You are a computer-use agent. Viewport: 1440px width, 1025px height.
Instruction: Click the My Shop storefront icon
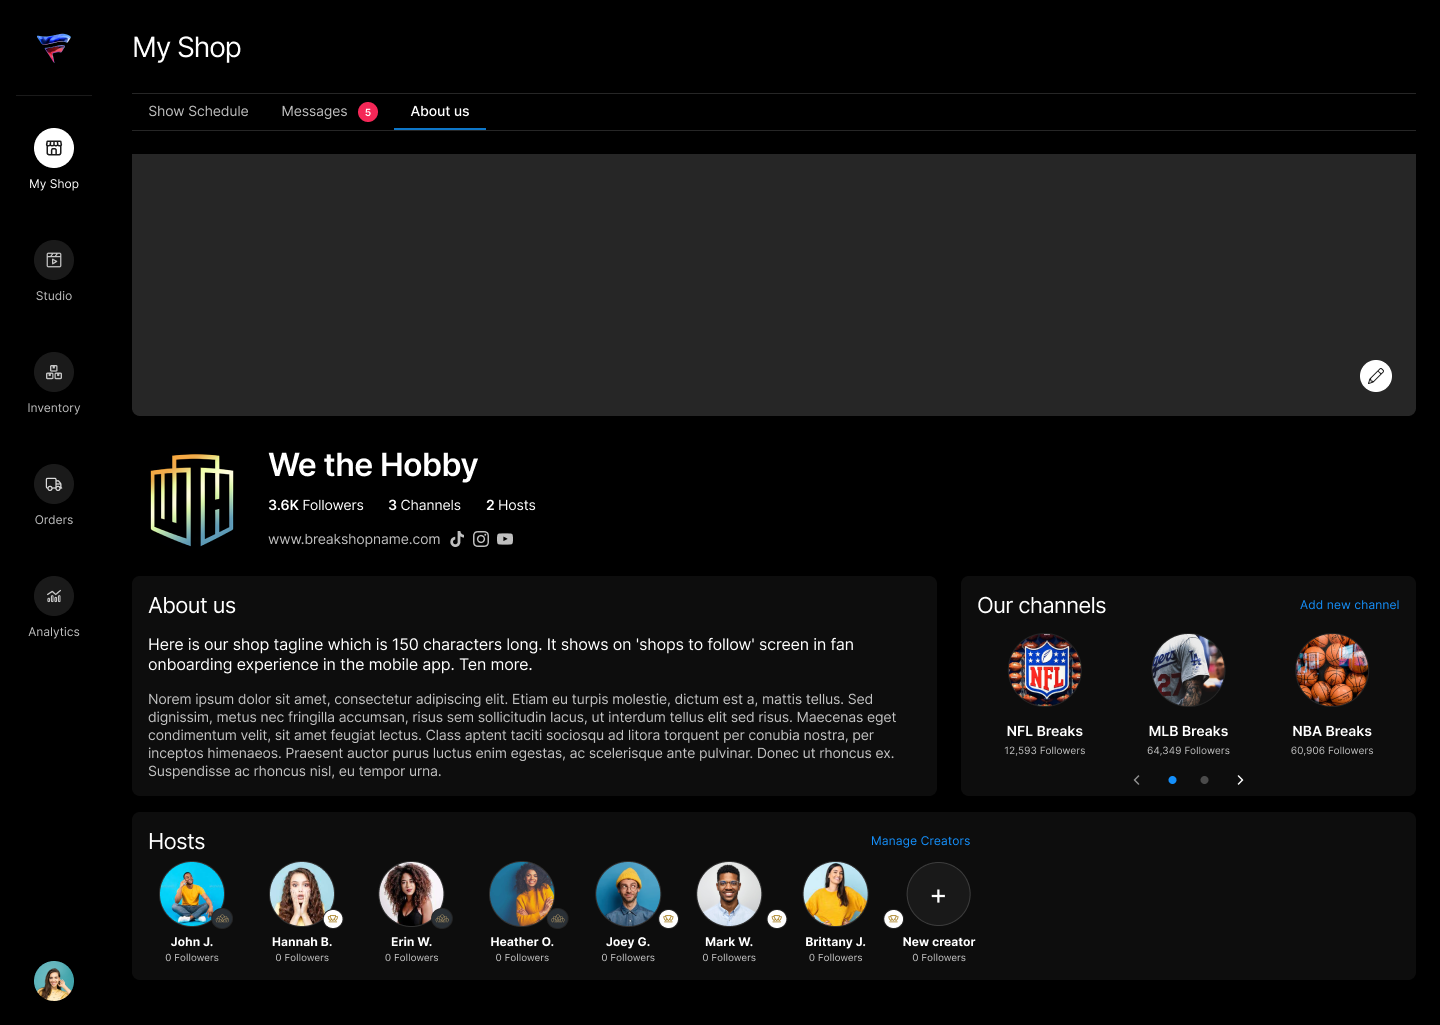point(54,149)
